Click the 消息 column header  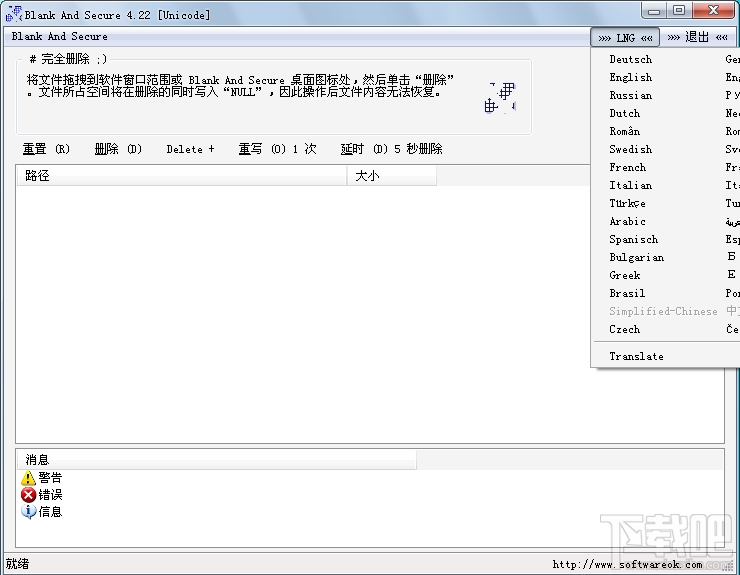[x=217, y=460]
